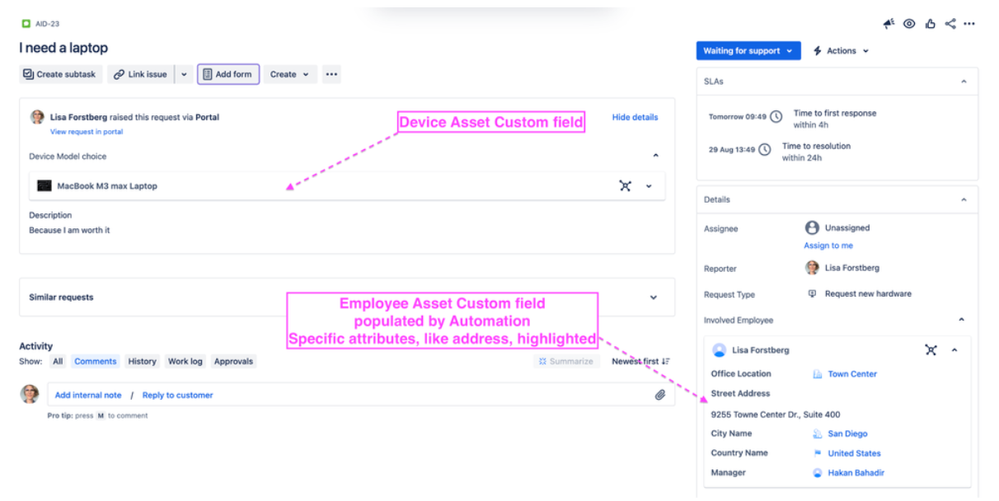Click Add form button
The image size is (999, 501).
point(228,74)
